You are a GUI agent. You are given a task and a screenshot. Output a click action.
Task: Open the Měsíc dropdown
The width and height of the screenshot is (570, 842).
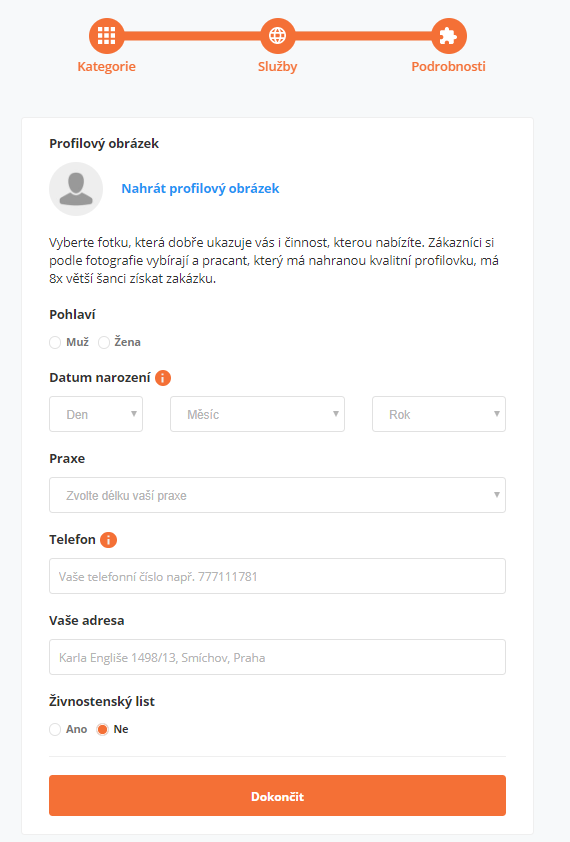[x=257, y=414]
